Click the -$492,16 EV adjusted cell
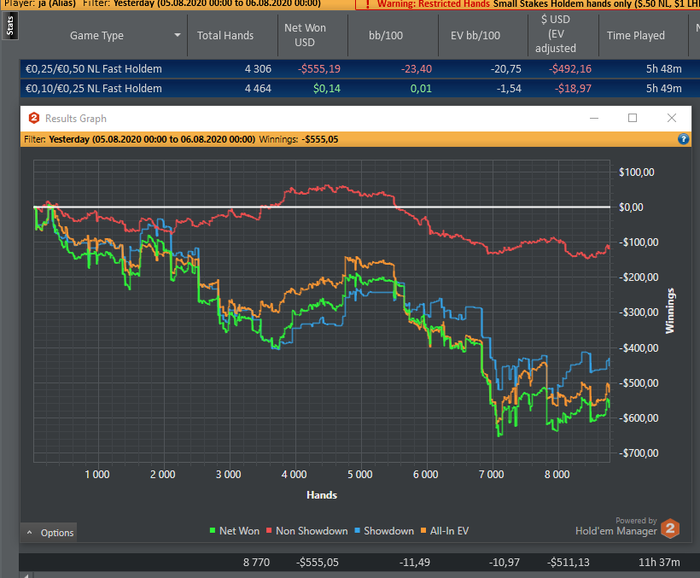 (x=570, y=69)
